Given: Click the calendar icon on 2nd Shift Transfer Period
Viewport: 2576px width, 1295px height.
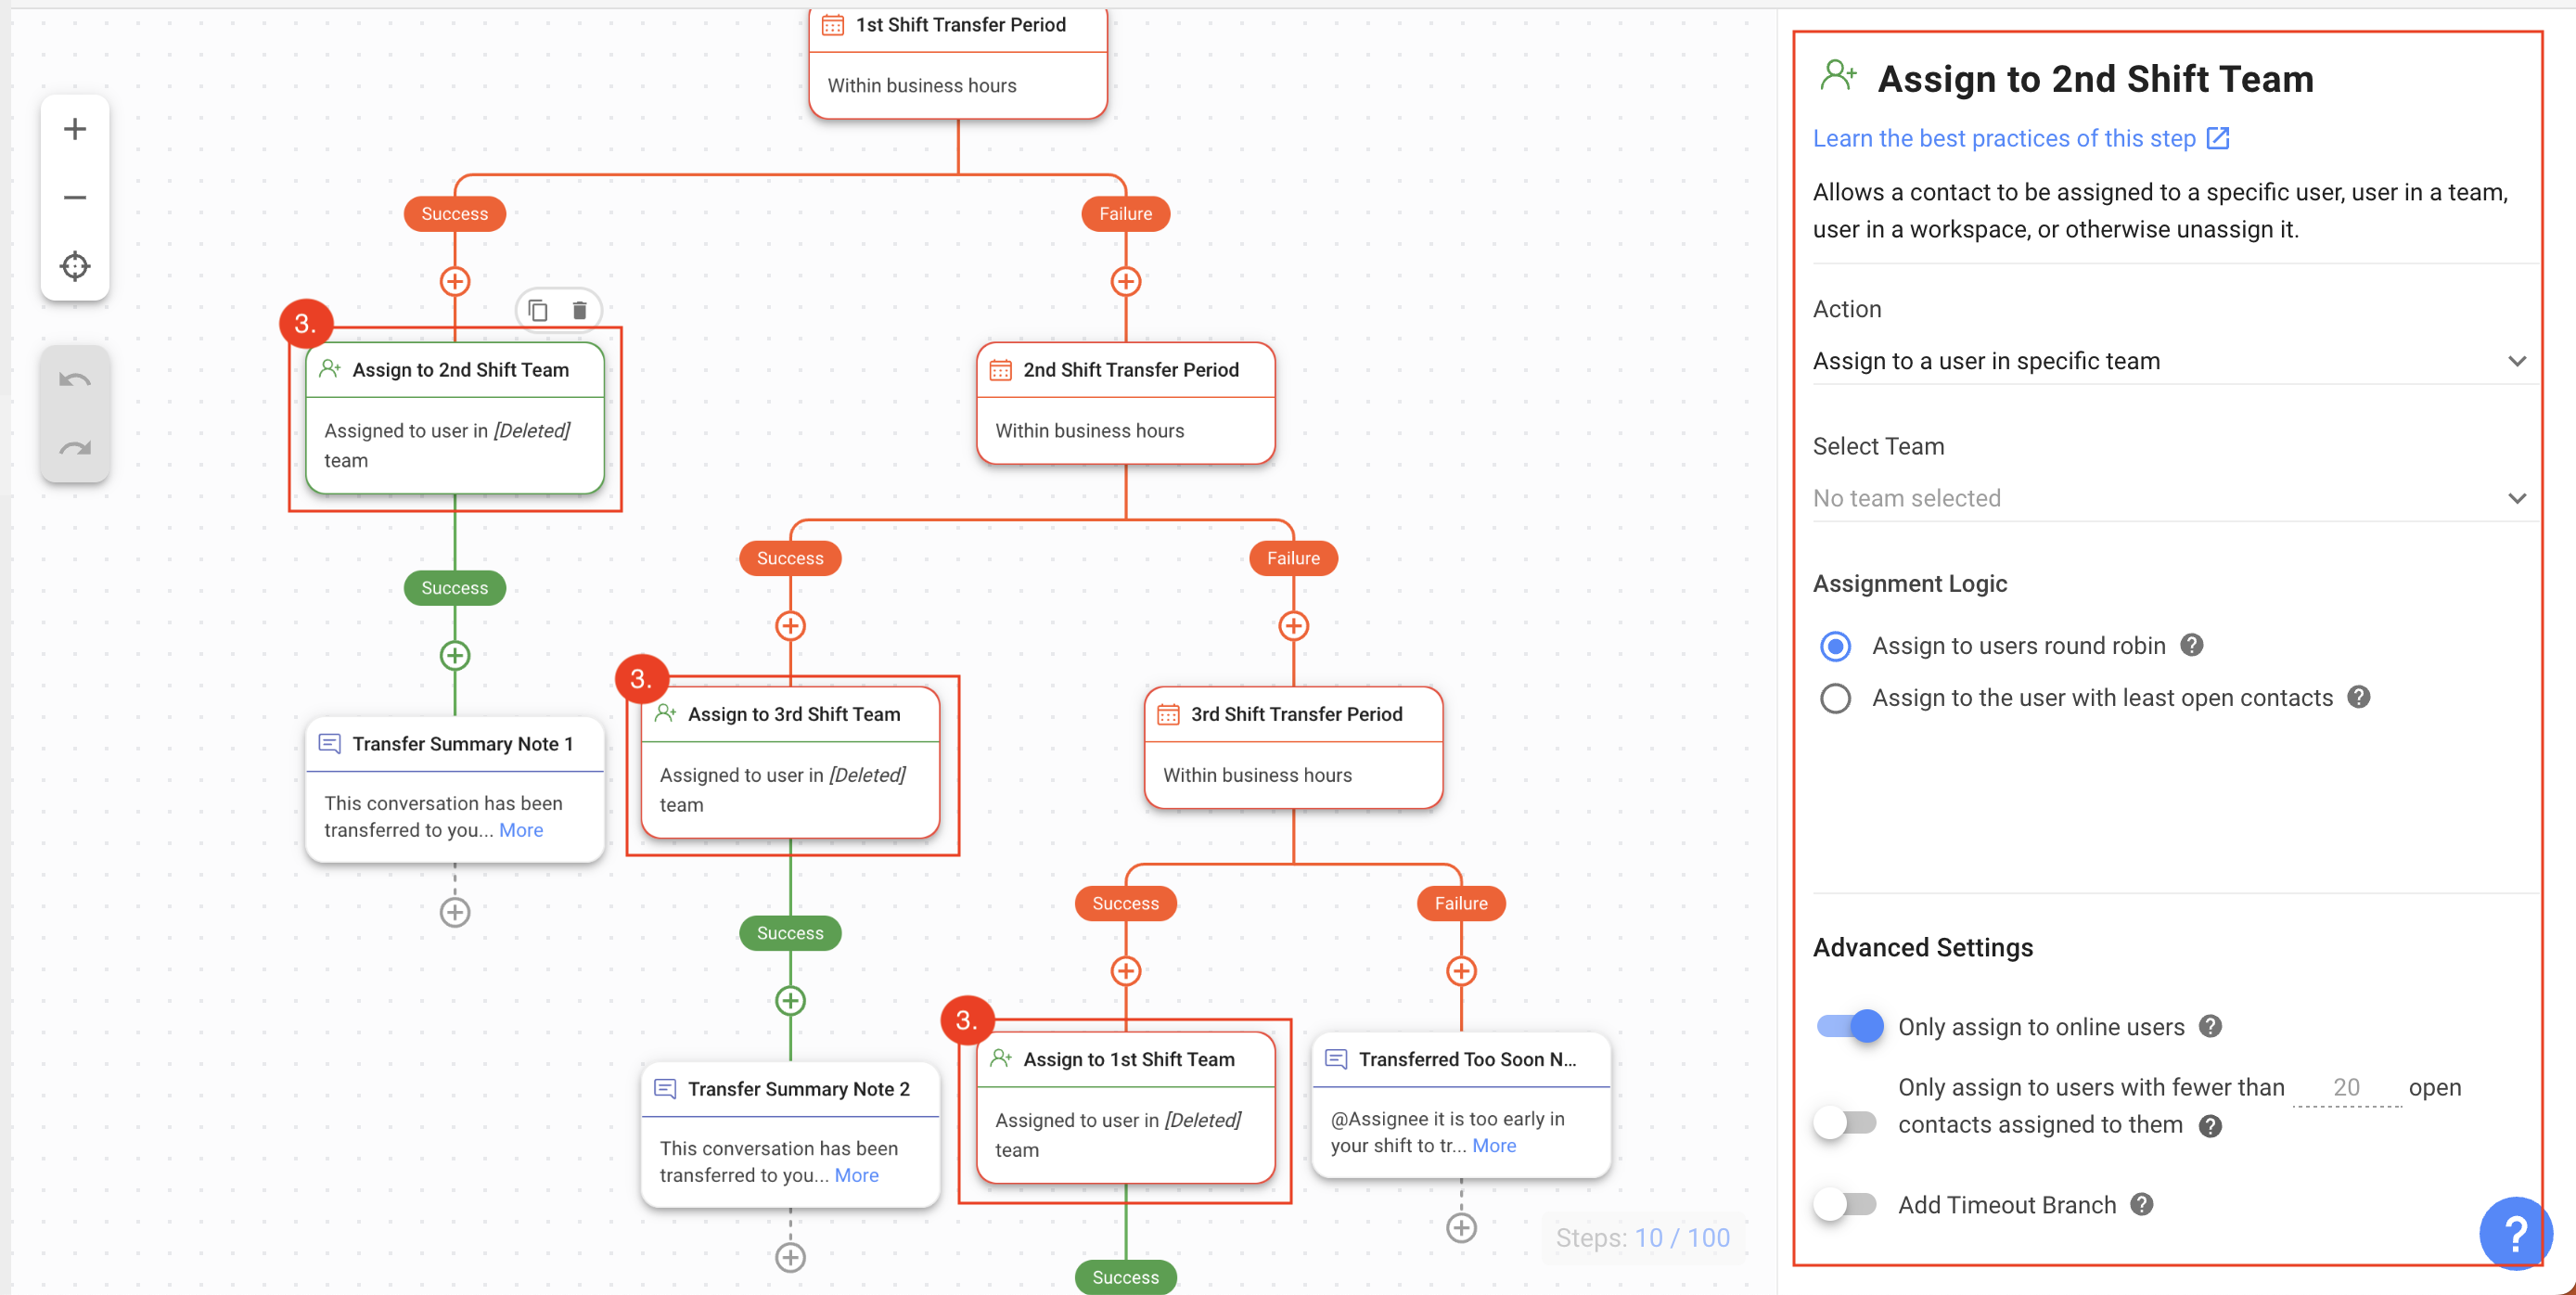Looking at the screenshot, I should (1003, 368).
